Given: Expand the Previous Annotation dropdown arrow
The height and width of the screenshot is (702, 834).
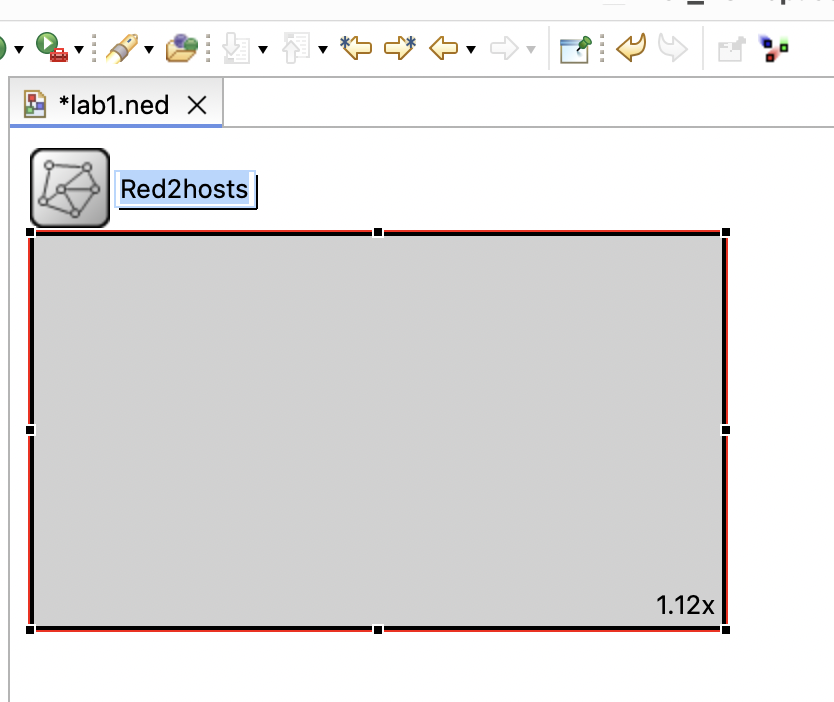Looking at the screenshot, I should 323,49.
